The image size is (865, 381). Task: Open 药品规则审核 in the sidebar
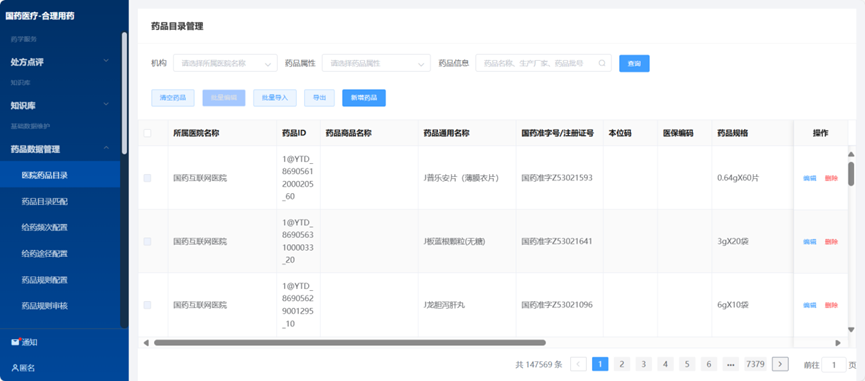pyautogui.click(x=60, y=305)
